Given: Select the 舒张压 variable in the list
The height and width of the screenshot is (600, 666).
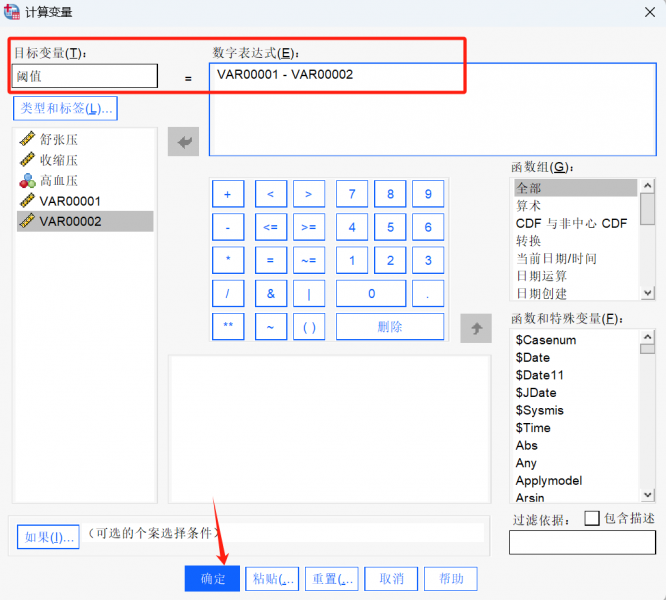Looking at the screenshot, I should click(x=85, y=139).
